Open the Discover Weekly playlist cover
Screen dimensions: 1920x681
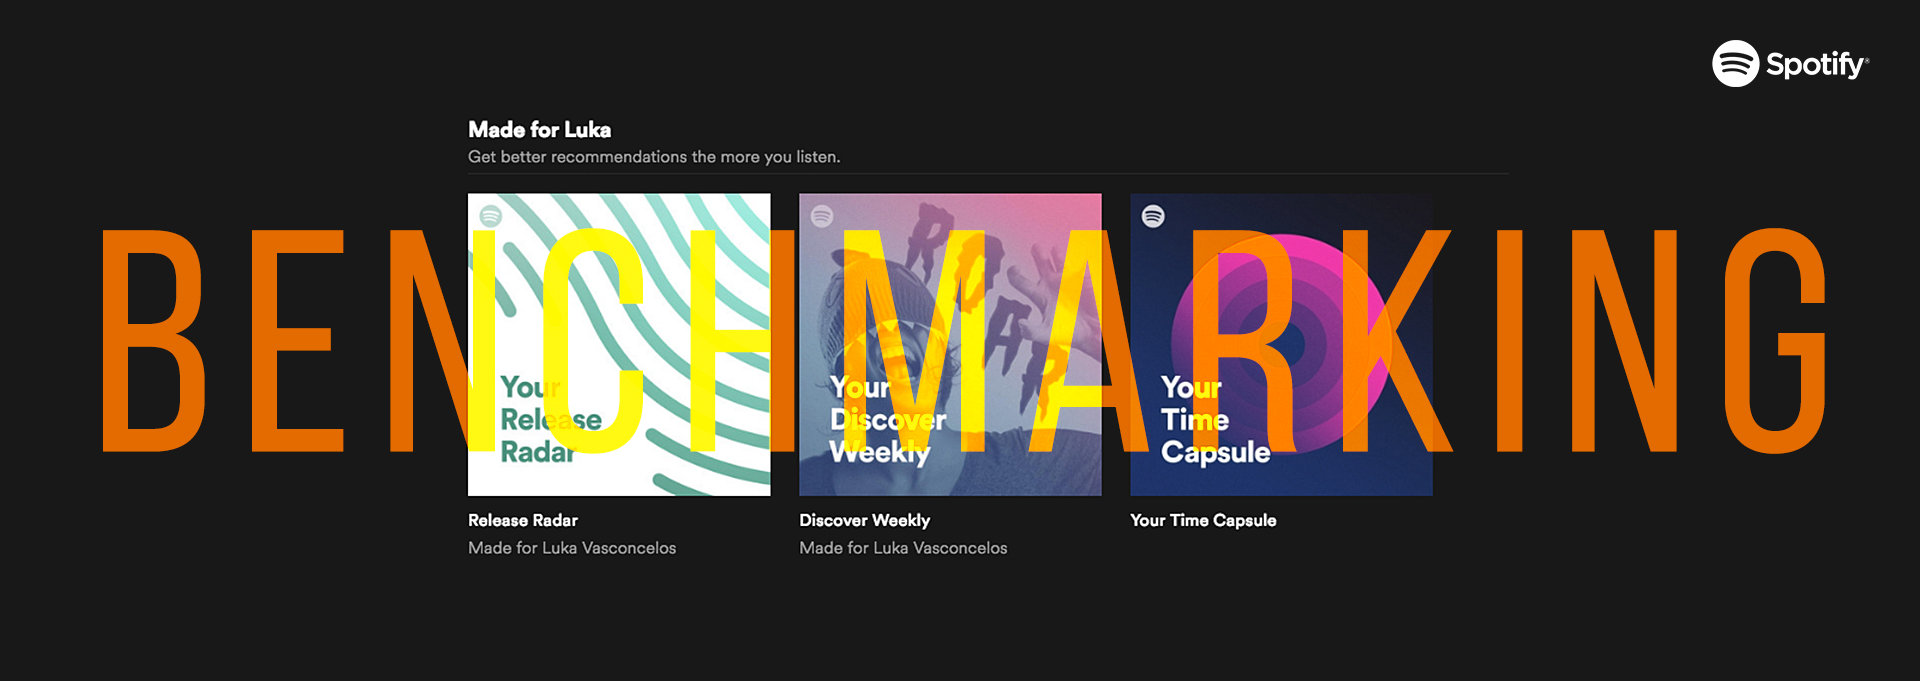(950, 344)
